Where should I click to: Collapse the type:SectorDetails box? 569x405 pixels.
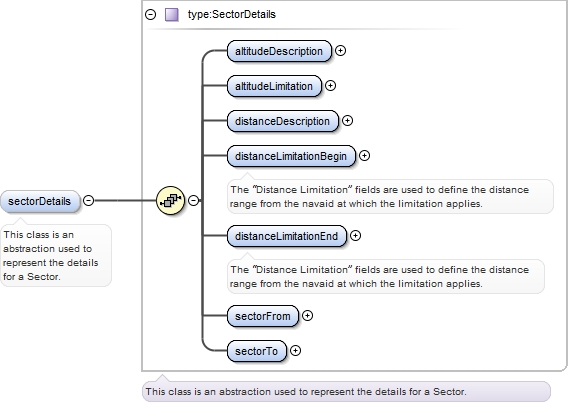(x=150, y=15)
